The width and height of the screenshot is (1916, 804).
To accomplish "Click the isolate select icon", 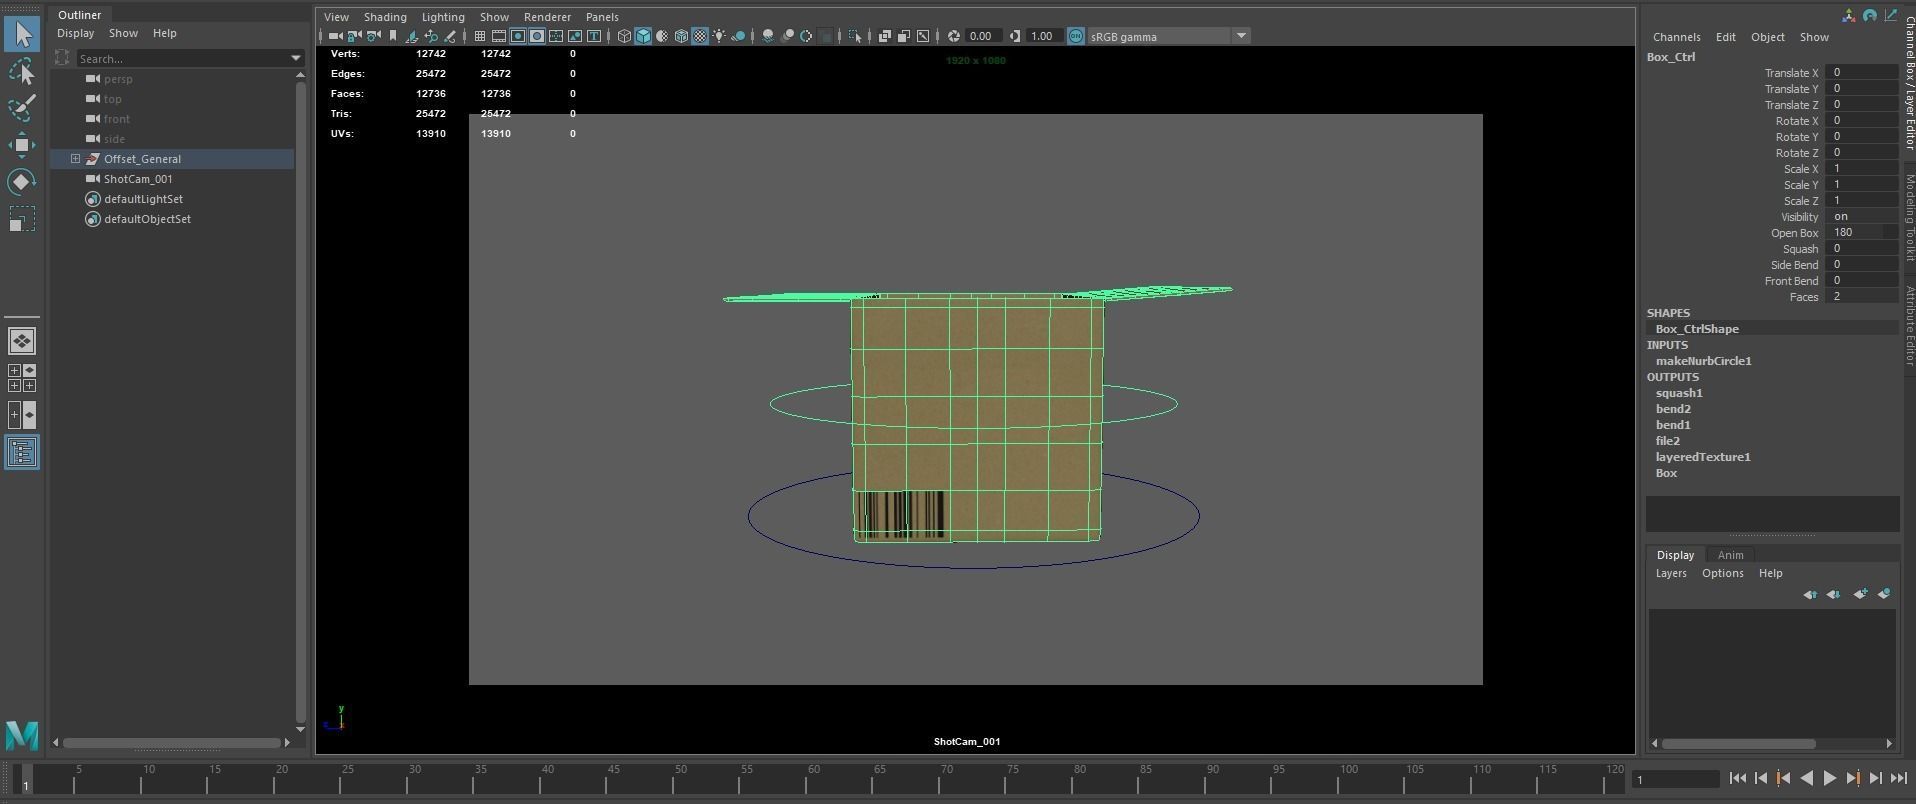I will coord(855,36).
